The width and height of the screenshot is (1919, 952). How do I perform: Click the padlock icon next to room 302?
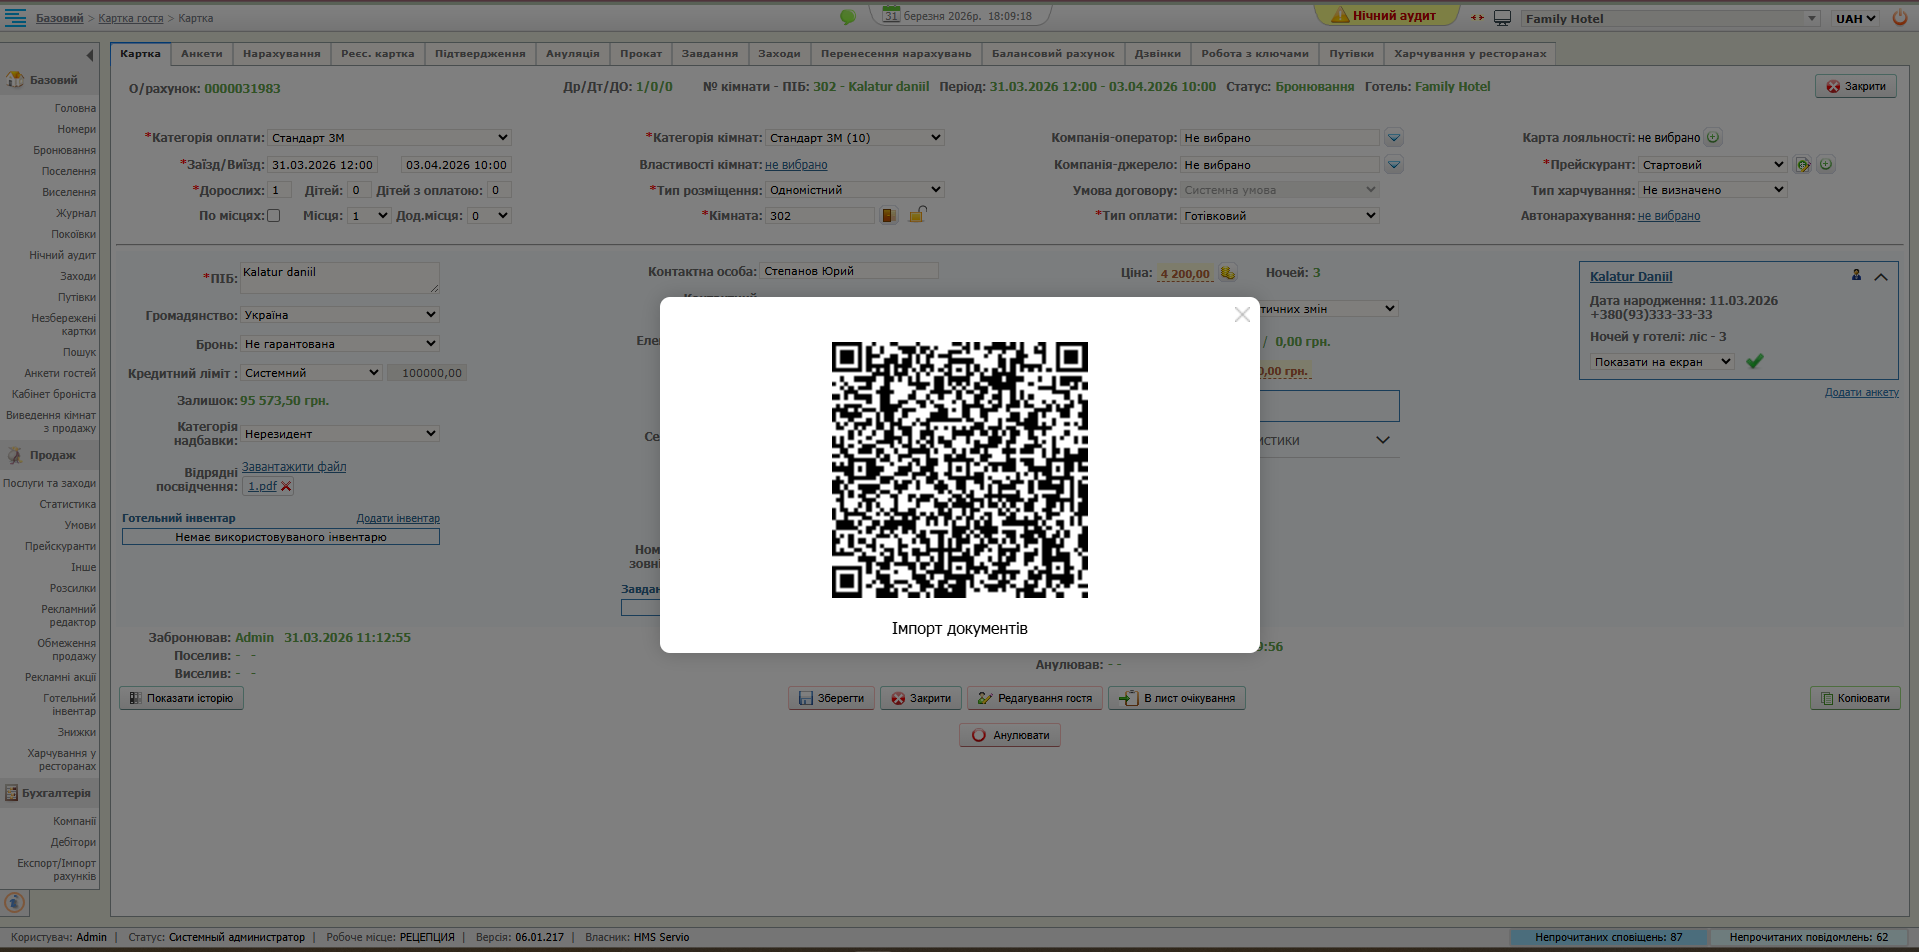917,214
